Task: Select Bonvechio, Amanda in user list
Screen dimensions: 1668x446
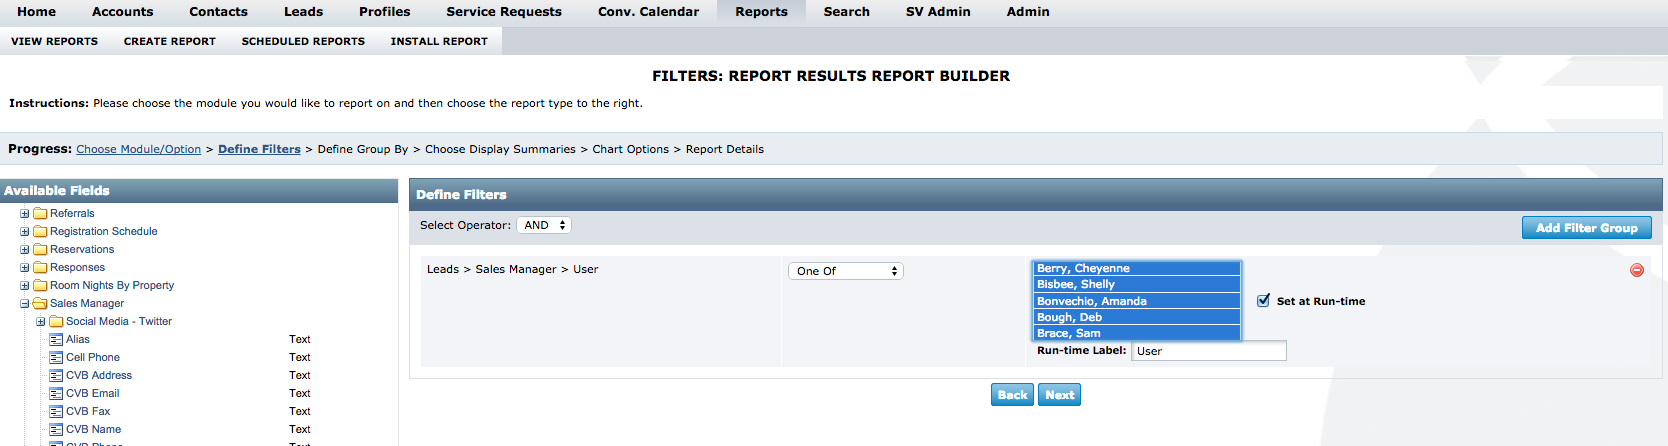Action: coord(1136,301)
